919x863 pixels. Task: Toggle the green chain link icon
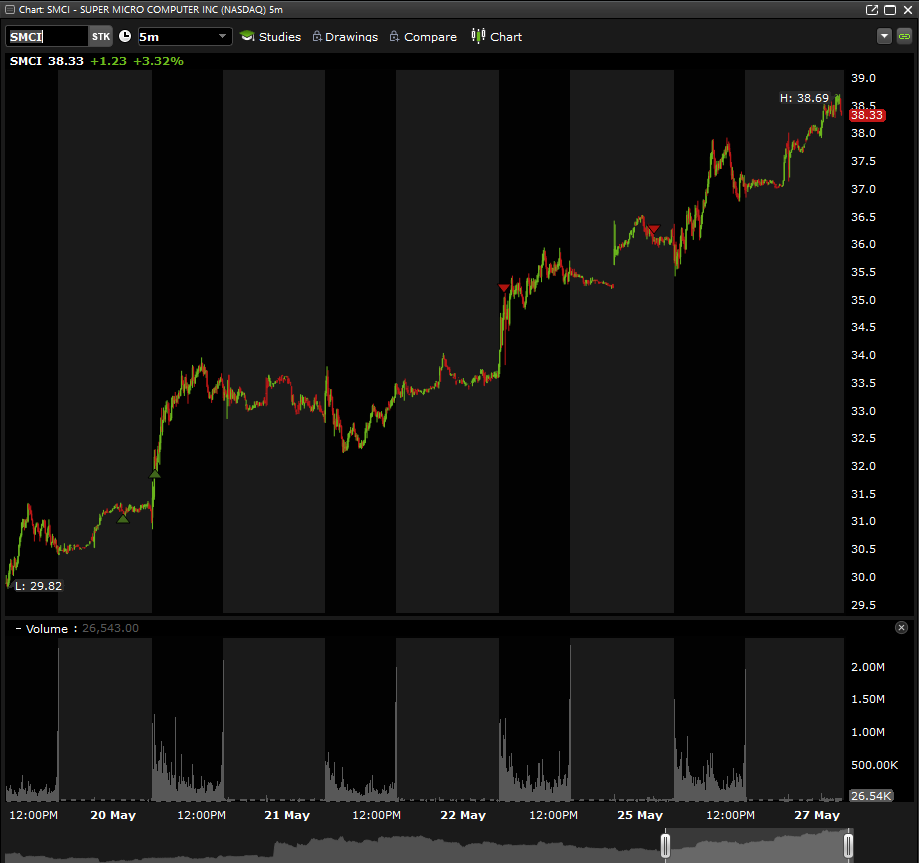coord(904,36)
